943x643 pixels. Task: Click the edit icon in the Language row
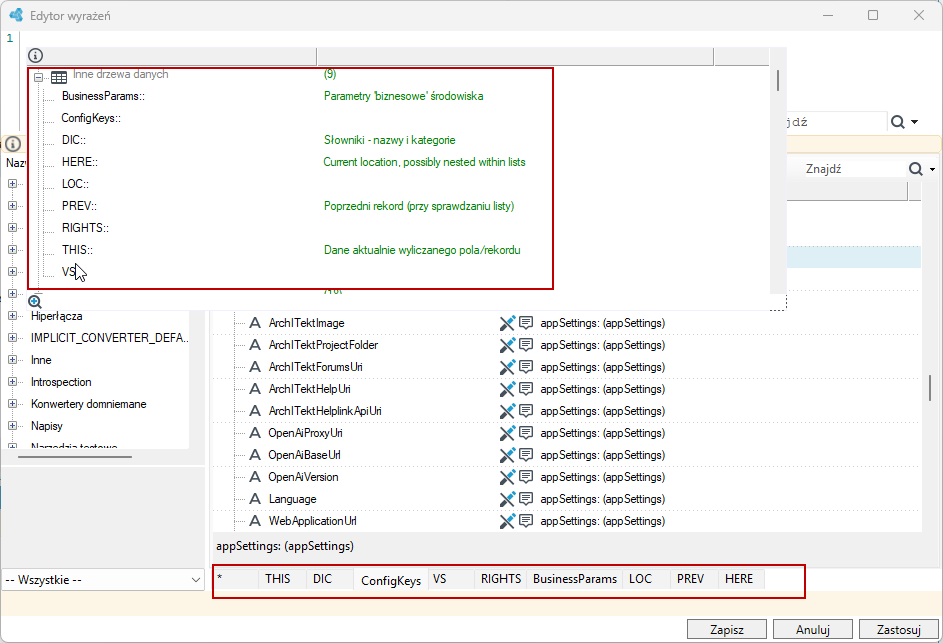point(508,499)
